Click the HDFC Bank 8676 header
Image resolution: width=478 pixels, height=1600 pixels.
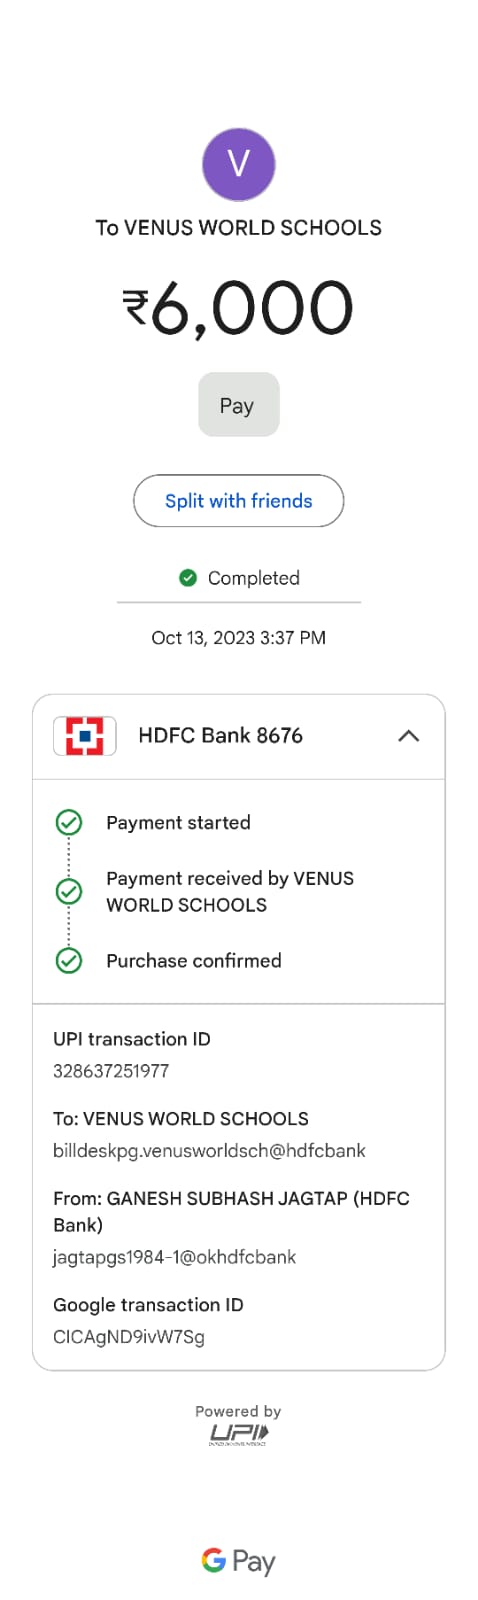click(x=238, y=736)
